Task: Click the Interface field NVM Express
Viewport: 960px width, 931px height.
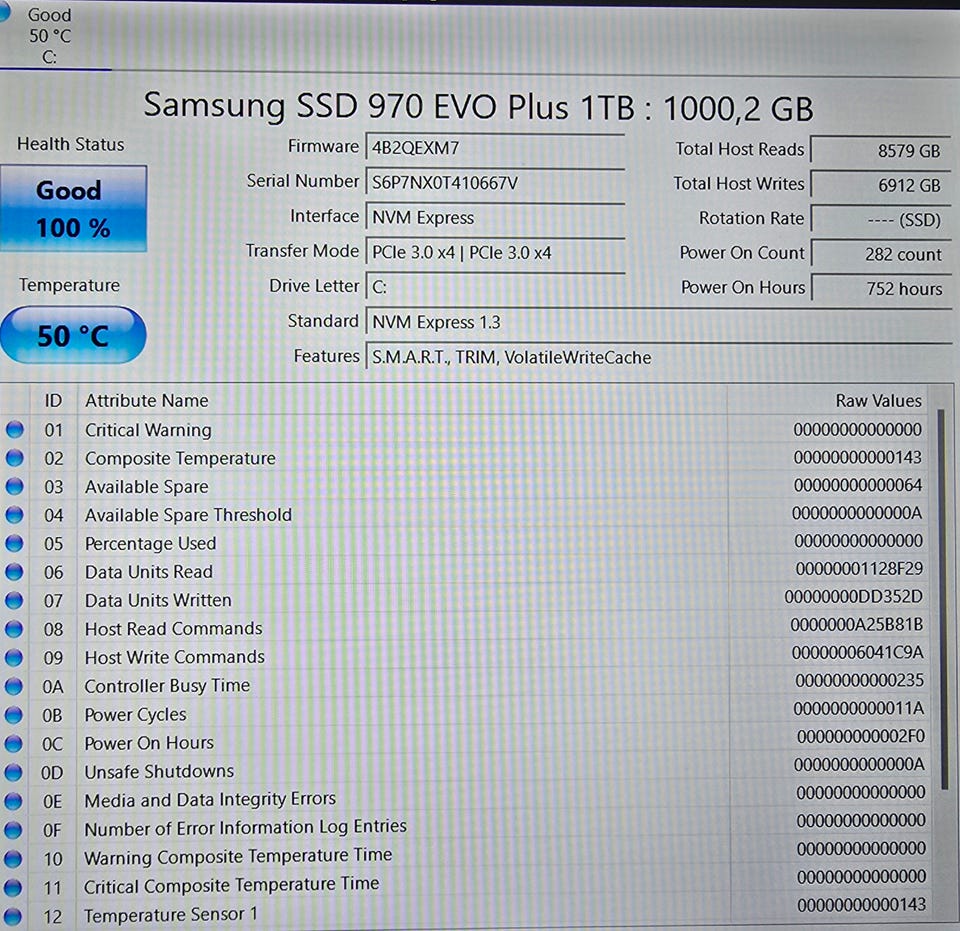Action: (495, 218)
